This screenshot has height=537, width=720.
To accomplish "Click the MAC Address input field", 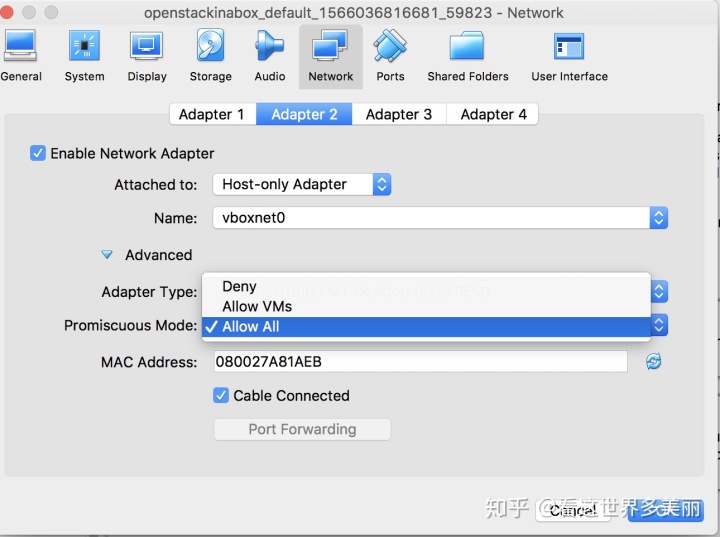I will [420, 362].
